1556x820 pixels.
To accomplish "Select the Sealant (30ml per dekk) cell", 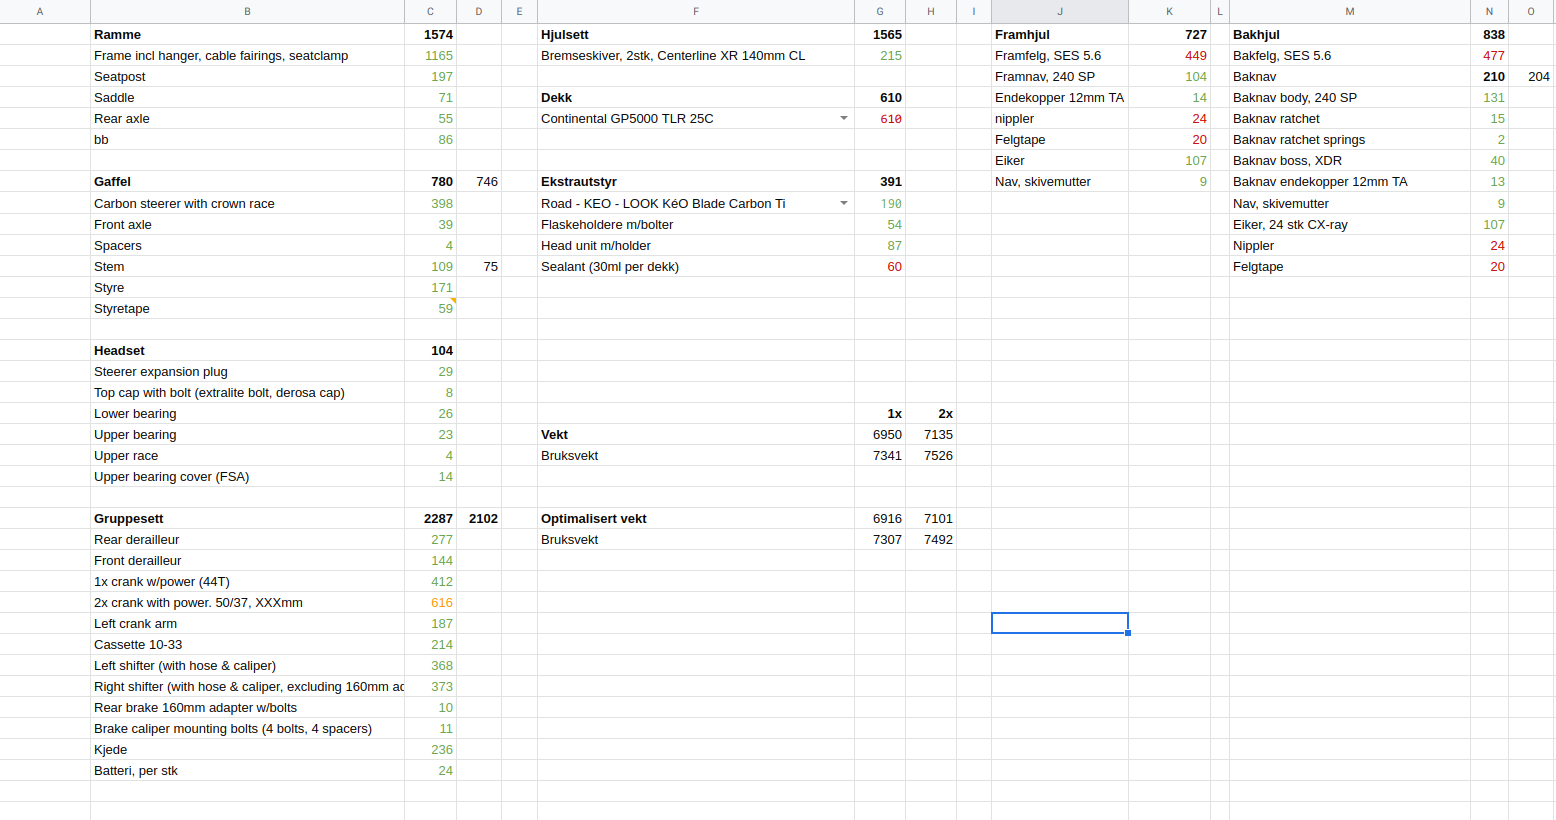I will (x=695, y=266).
